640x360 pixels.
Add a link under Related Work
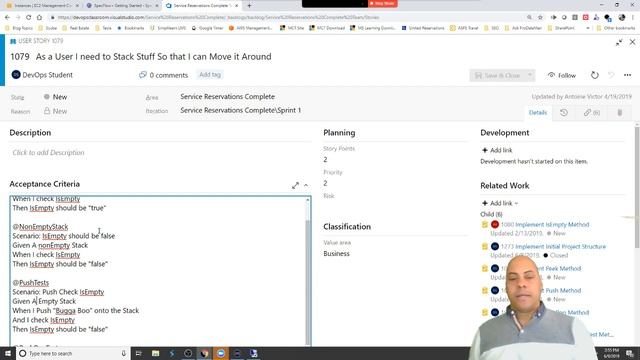[x=500, y=203]
